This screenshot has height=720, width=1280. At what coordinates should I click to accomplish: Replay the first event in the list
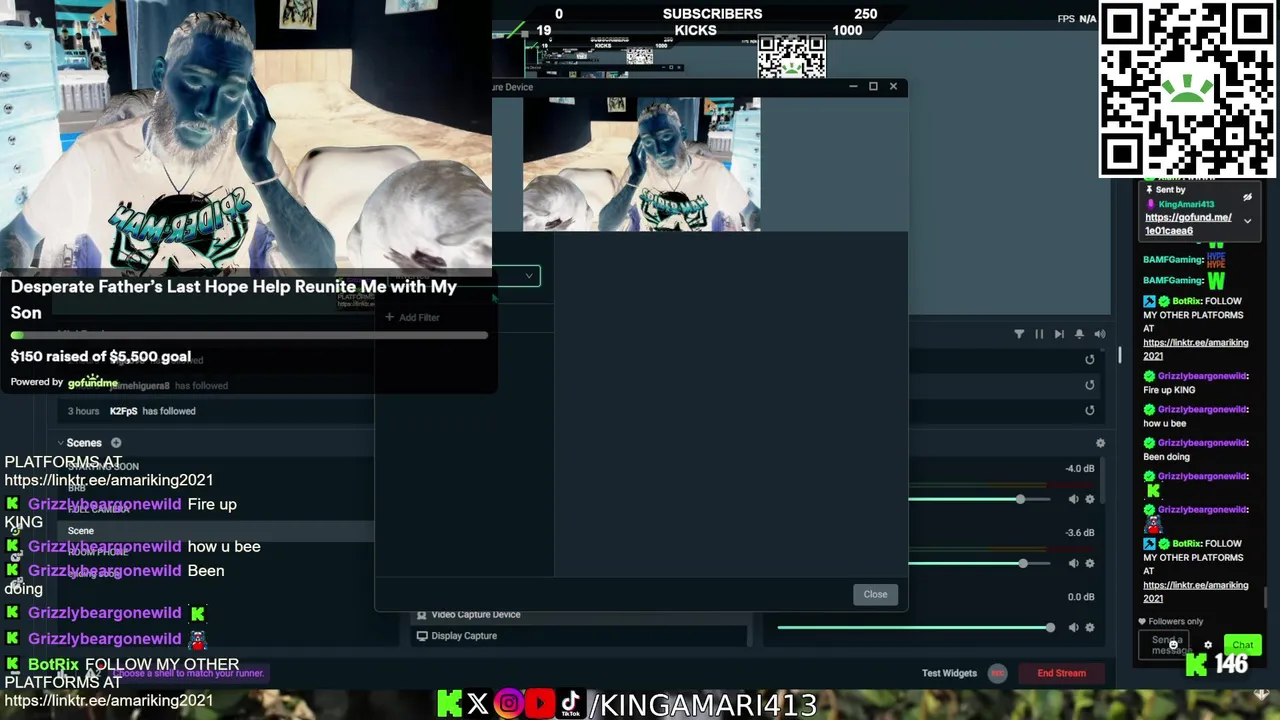[x=1090, y=359]
